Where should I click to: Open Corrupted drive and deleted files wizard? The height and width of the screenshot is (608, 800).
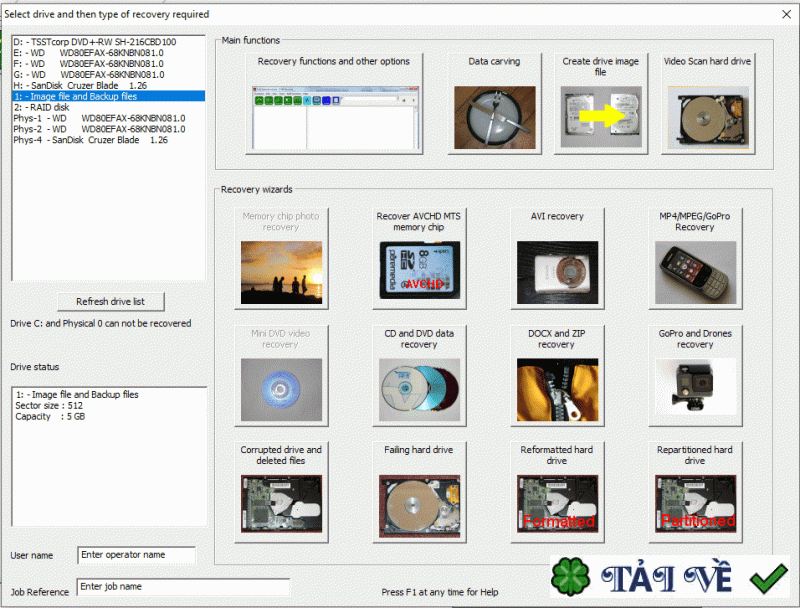coord(281,492)
